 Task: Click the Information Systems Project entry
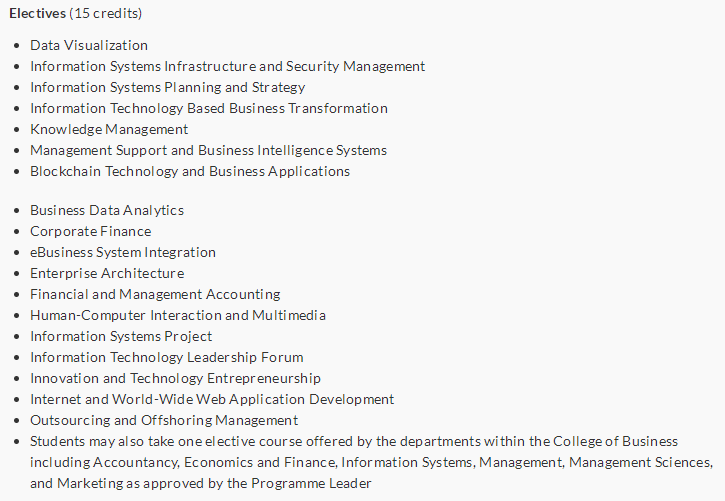click(121, 336)
